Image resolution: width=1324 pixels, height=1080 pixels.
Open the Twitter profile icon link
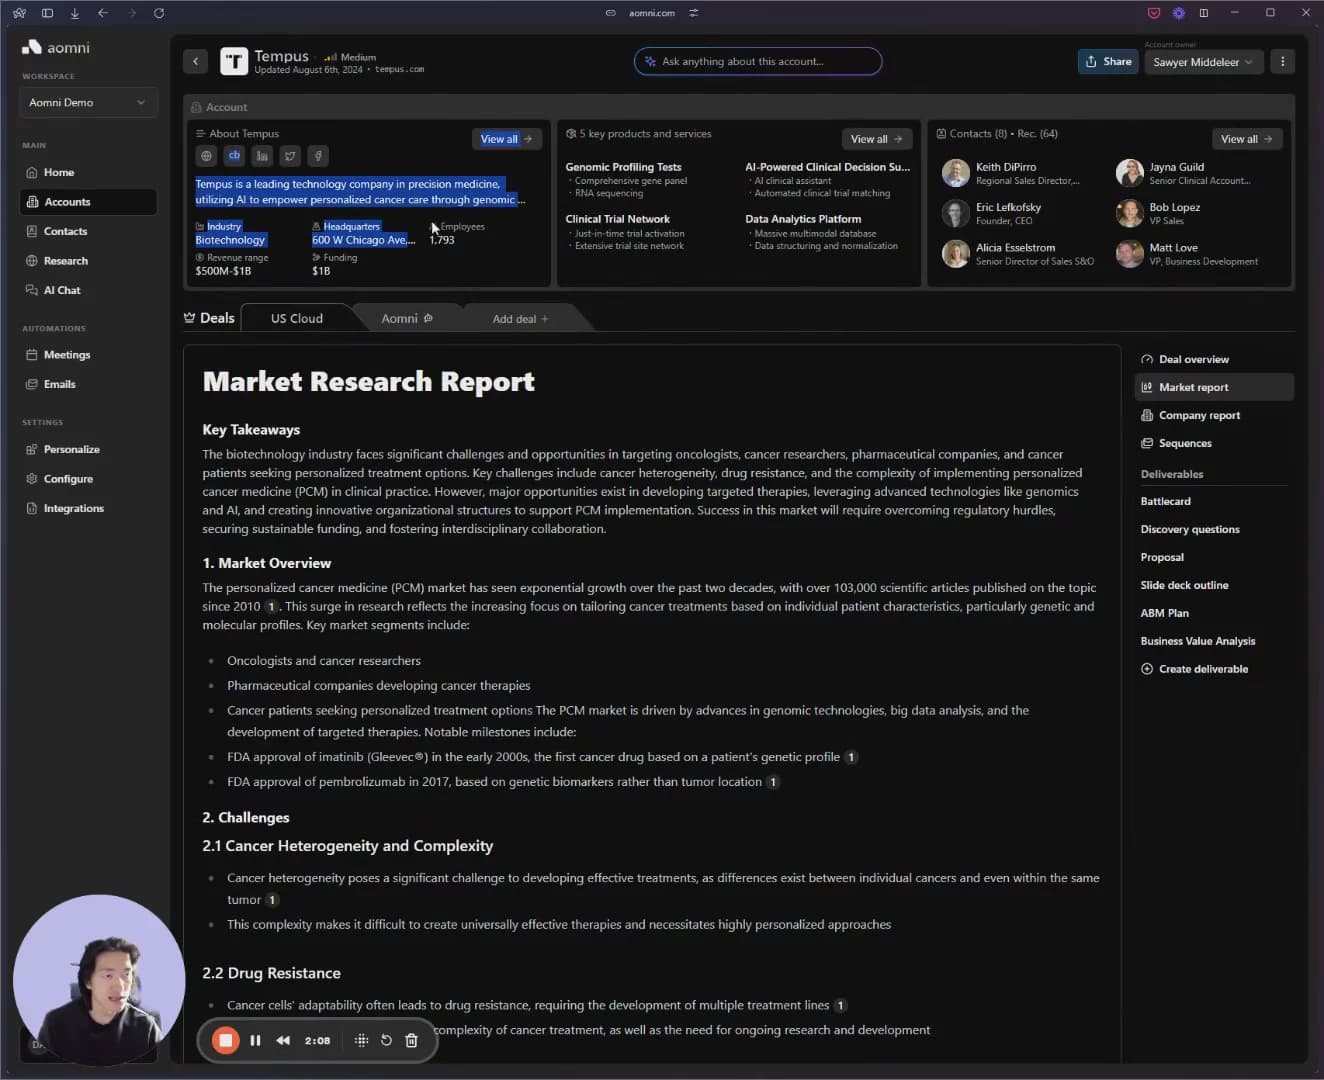pyautogui.click(x=290, y=156)
